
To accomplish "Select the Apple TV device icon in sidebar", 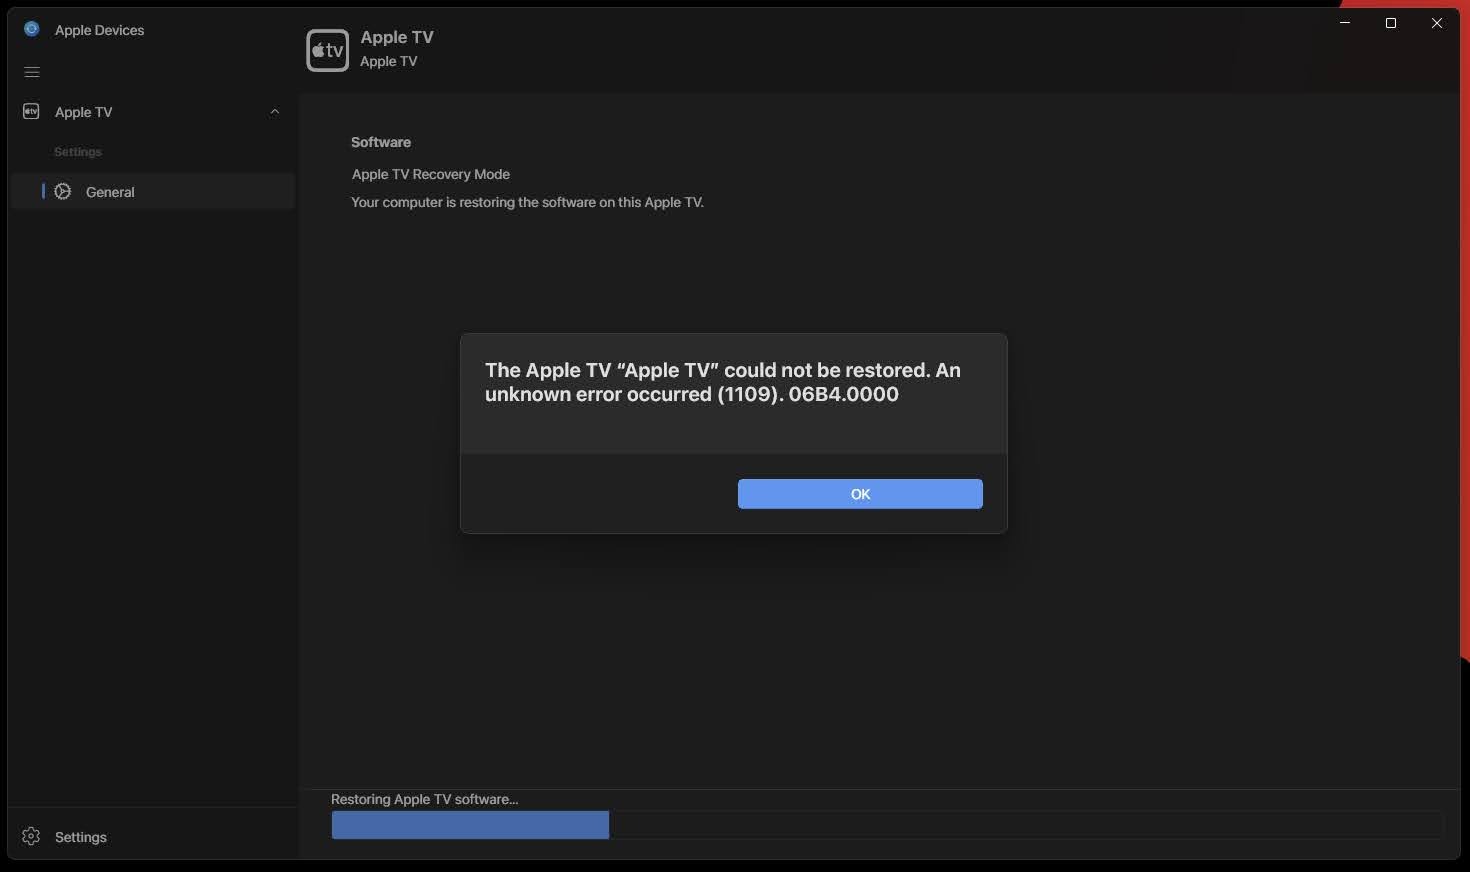I will click(x=31, y=112).
